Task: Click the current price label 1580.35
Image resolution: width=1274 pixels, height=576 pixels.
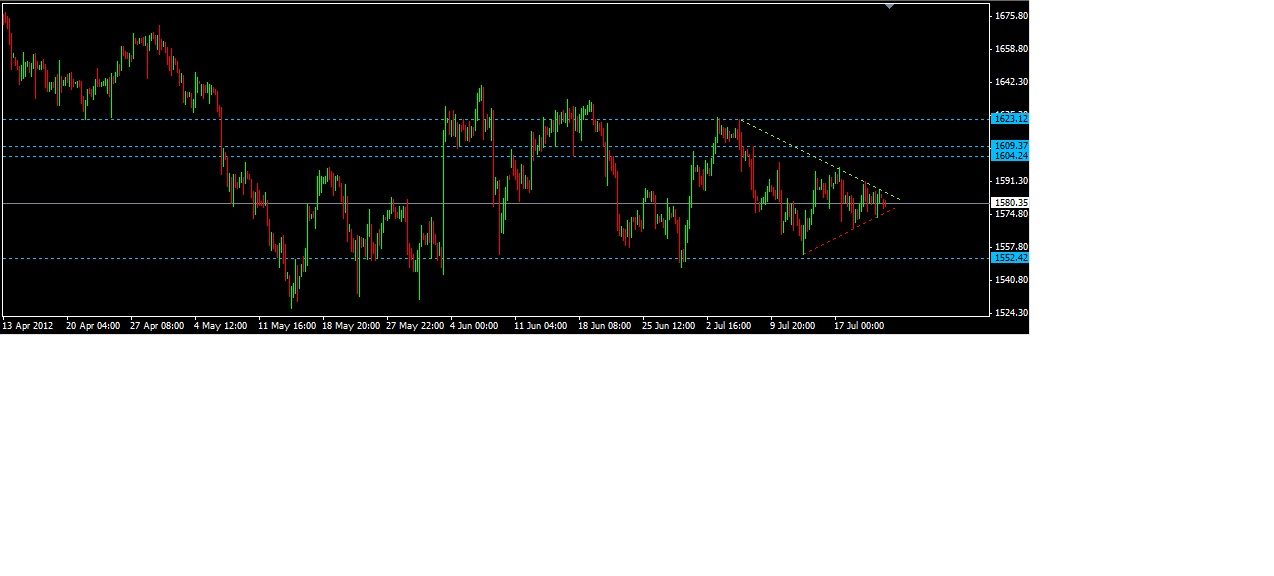Action: (1010, 203)
